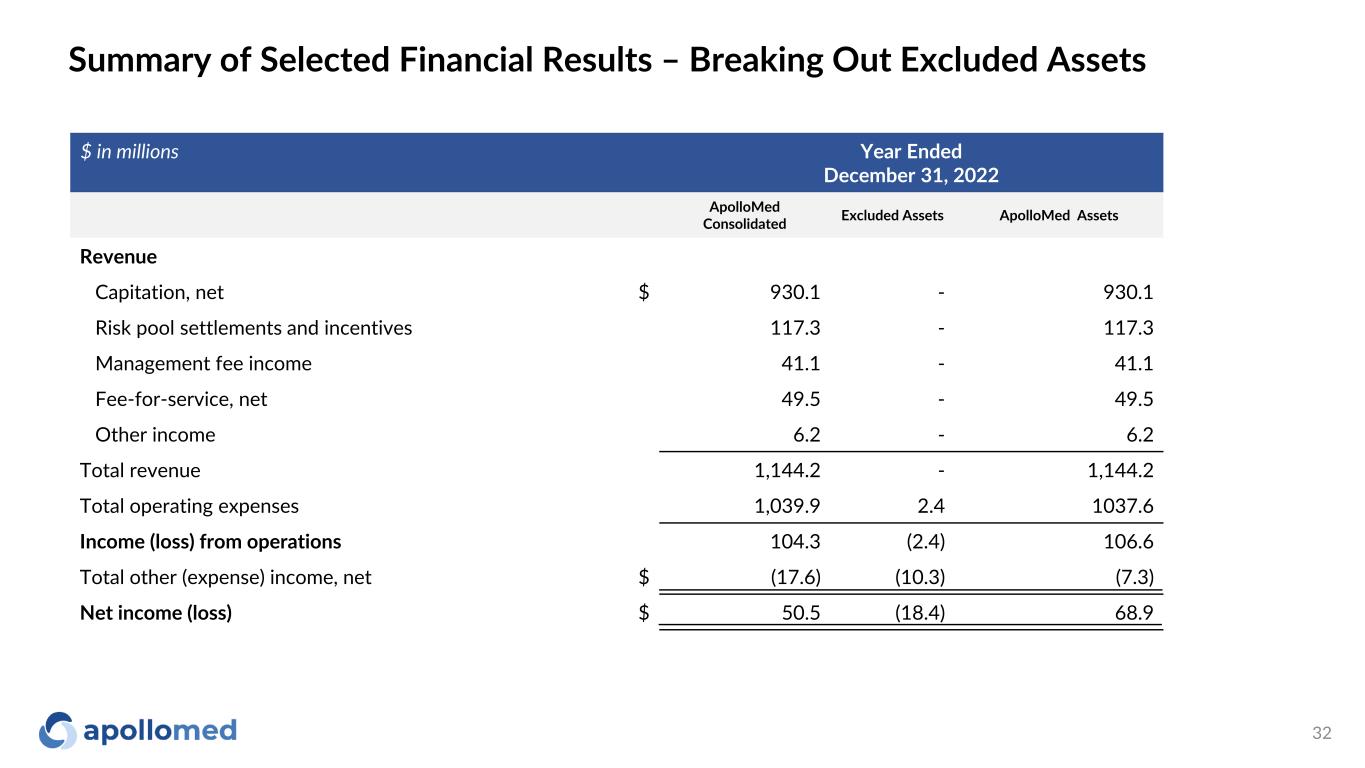Click the slide title heading
Image resolution: width=1365 pixels, height=768 pixels.
point(607,62)
